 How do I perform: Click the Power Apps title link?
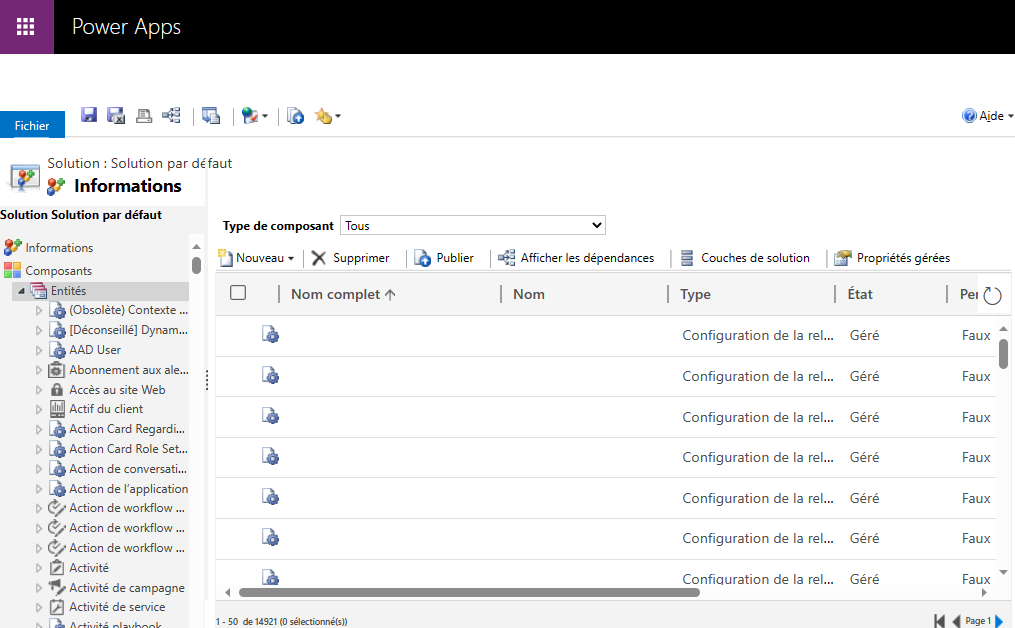[x=126, y=27]
